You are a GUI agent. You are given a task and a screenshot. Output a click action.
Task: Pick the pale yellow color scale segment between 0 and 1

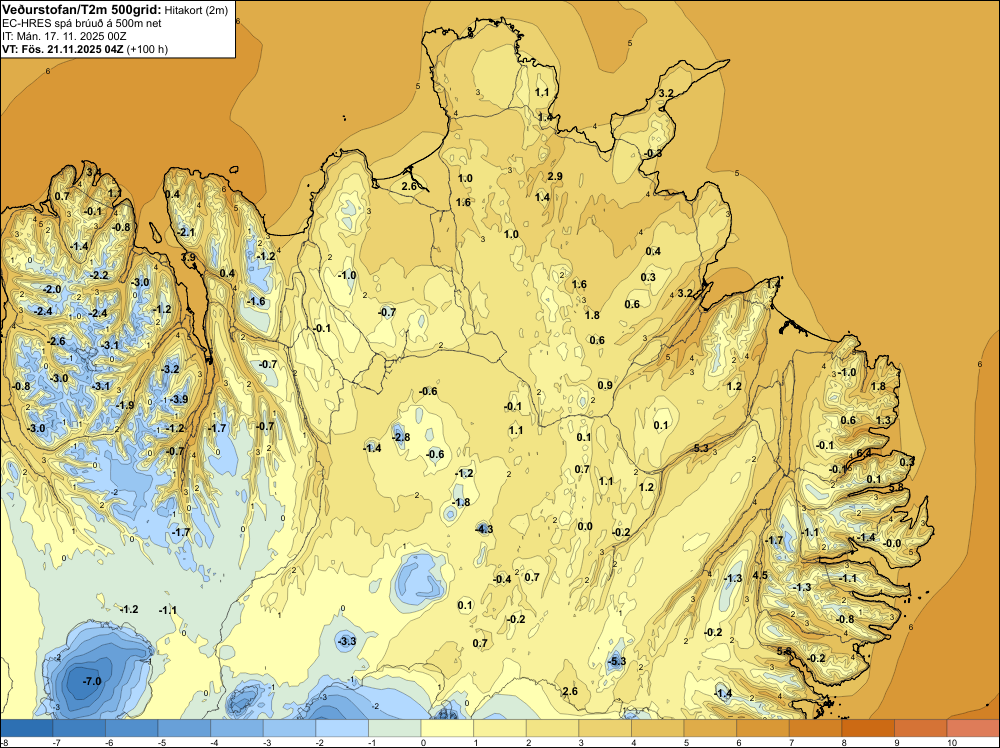coord(447,728)
